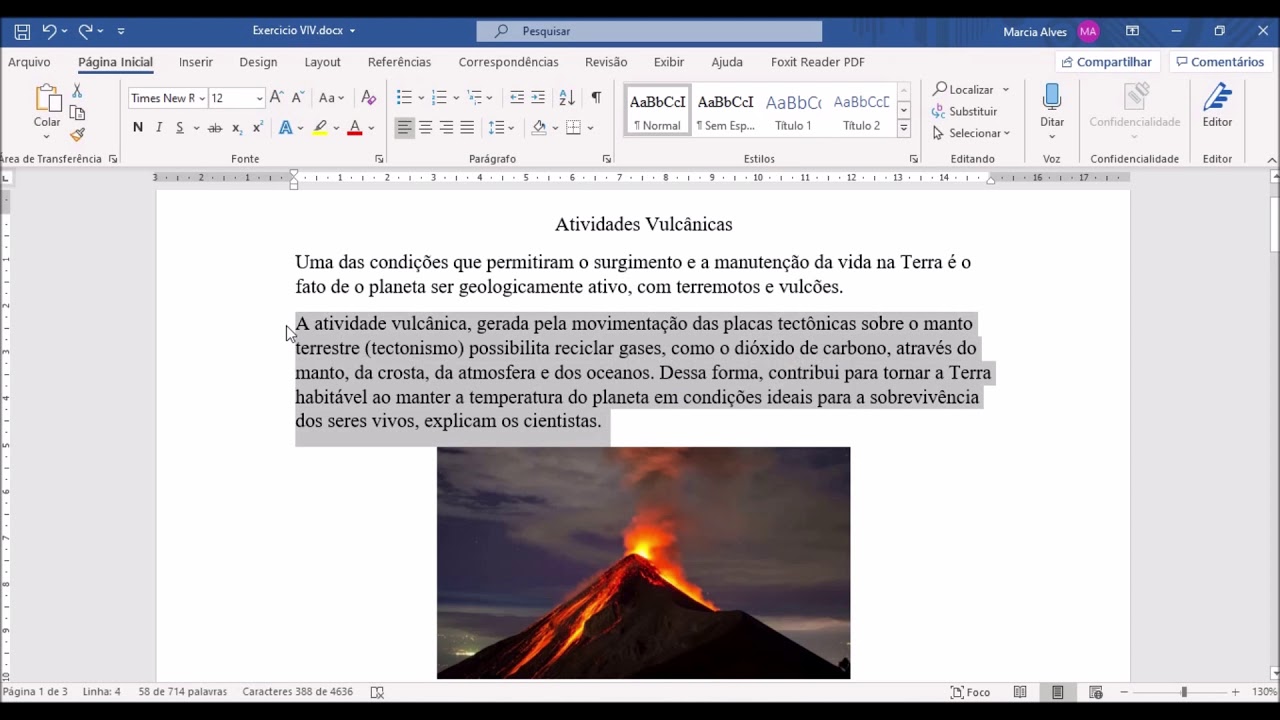Click the Pesquisar search box
The image size is (1280, 720).
[650, 31]
